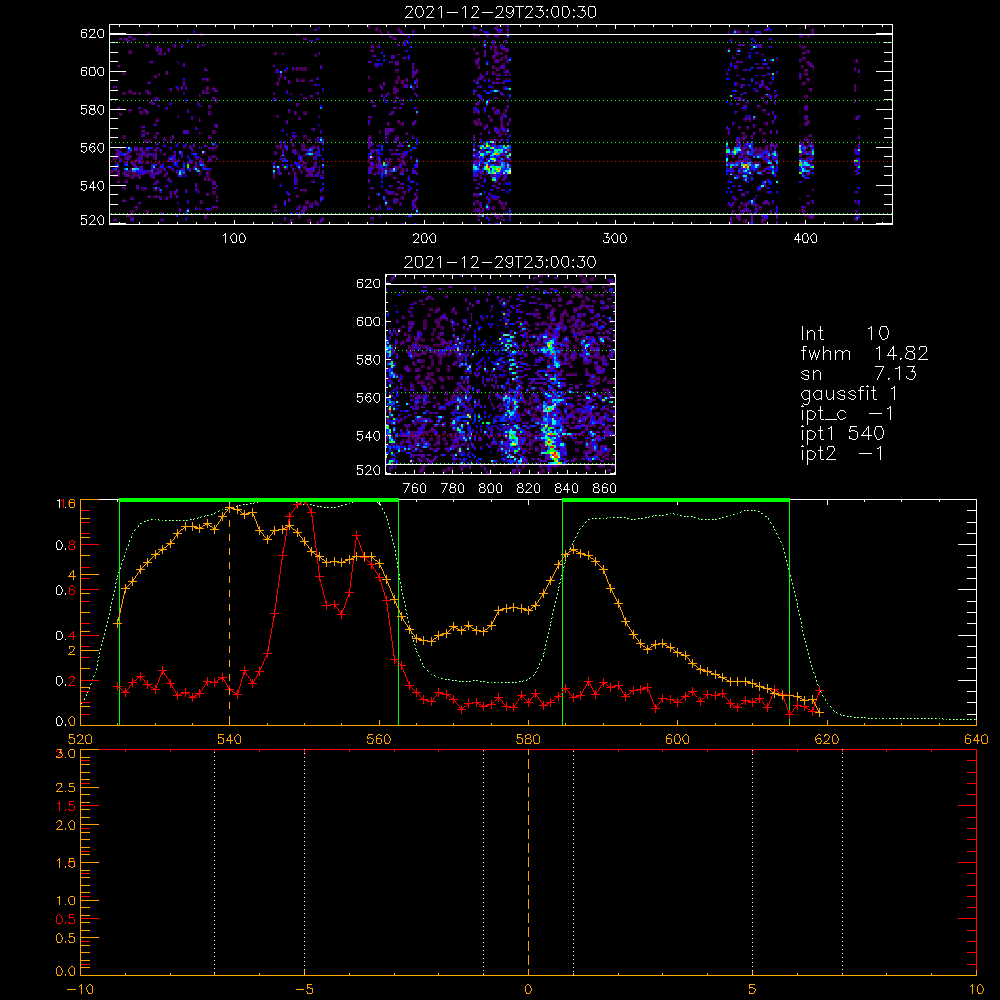
Task: Click x-axis label 760 on the middle image
Action: (415, 489)
